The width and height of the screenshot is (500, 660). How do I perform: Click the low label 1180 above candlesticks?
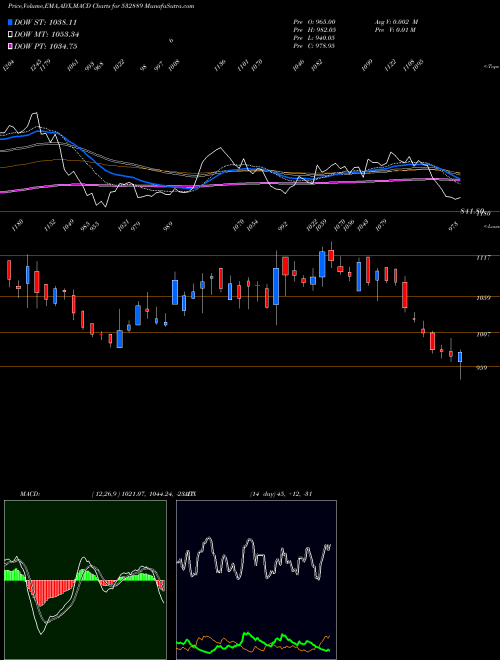18,225
